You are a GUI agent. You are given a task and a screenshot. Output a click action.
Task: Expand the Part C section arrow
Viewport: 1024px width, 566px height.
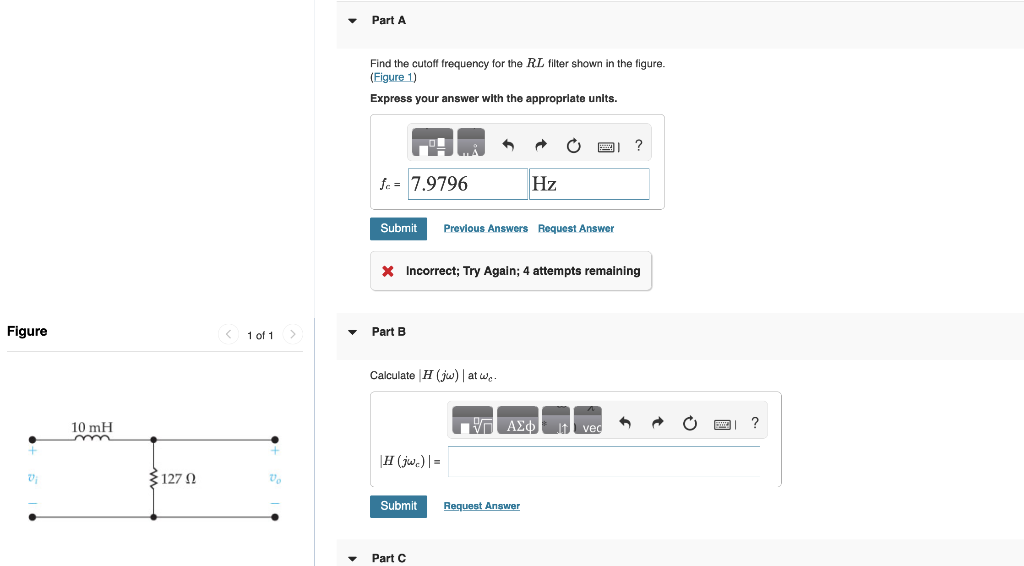[x=353, y=559]
